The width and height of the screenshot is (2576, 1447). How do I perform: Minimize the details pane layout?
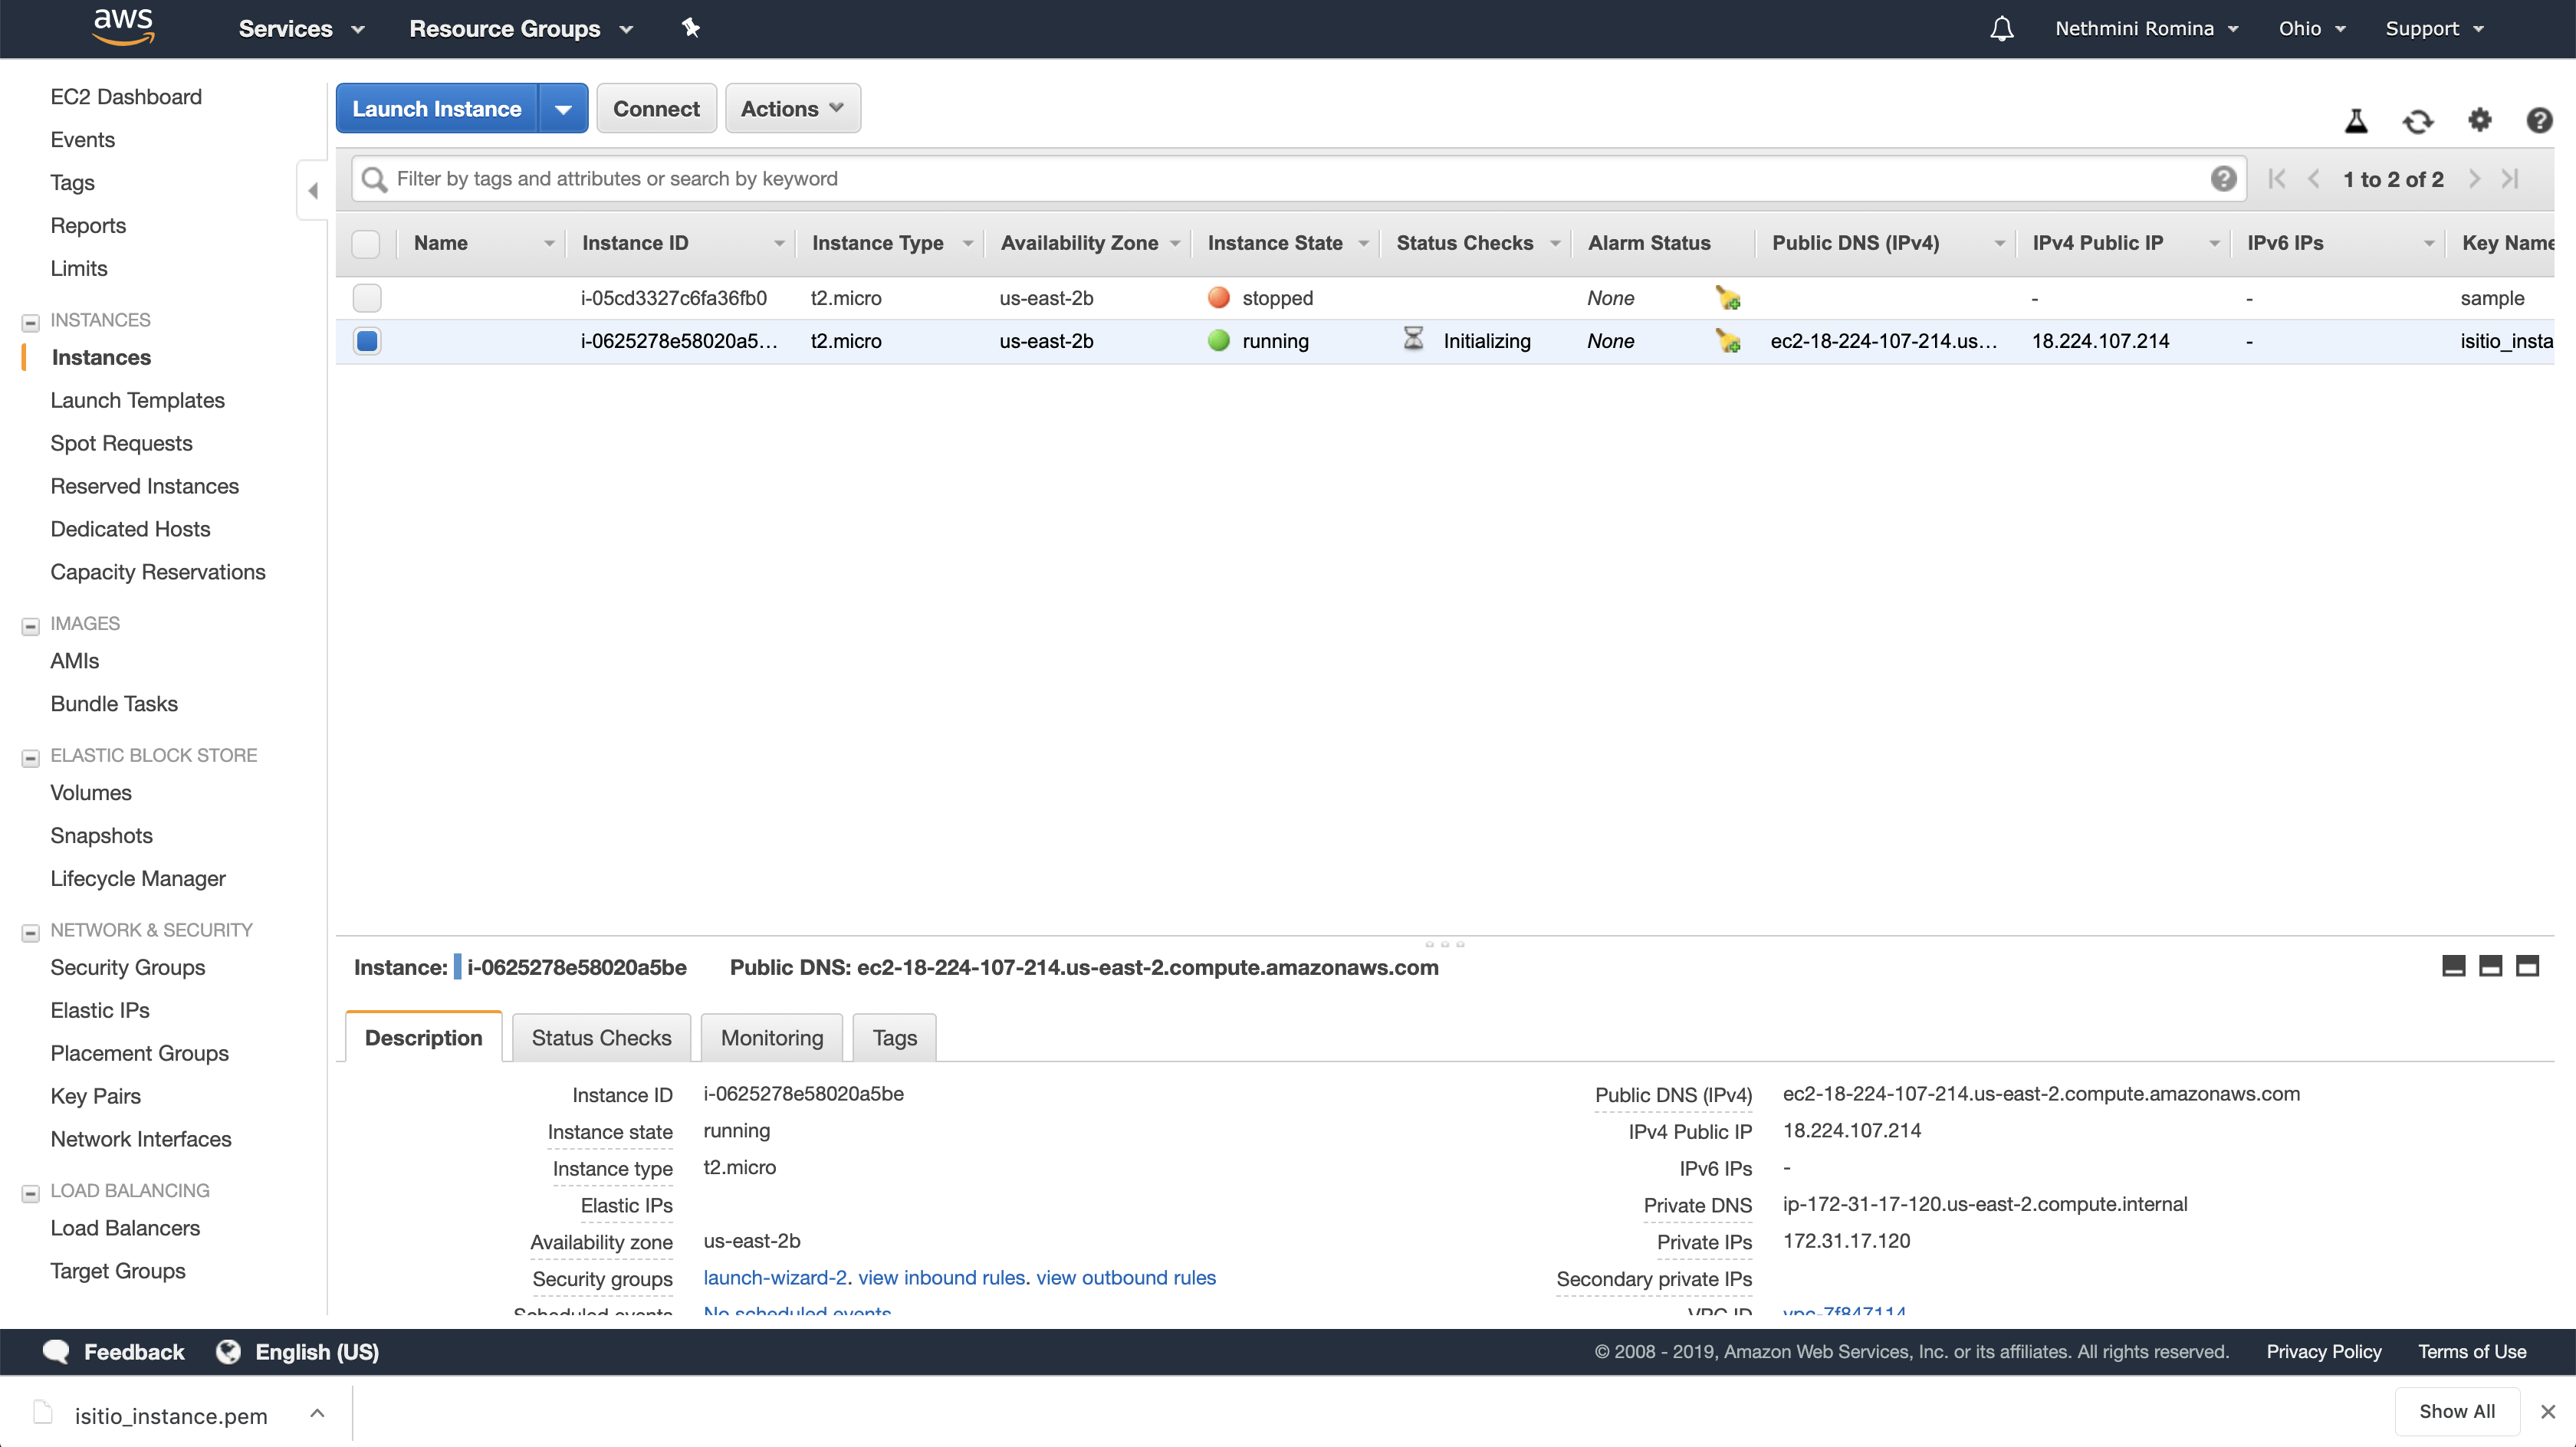2453,966
